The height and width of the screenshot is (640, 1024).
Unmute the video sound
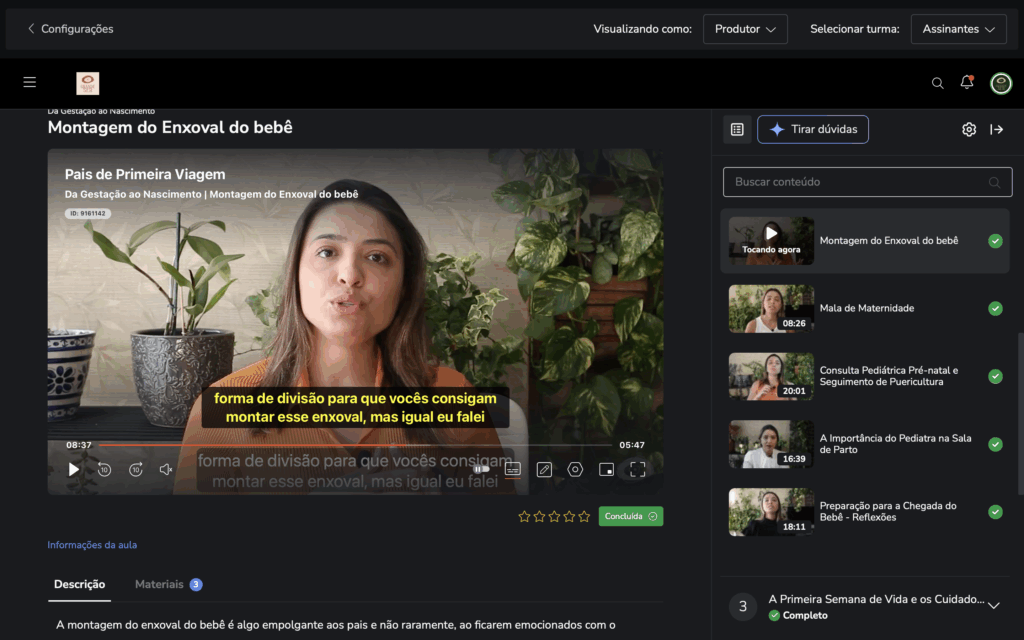(166, 469)
